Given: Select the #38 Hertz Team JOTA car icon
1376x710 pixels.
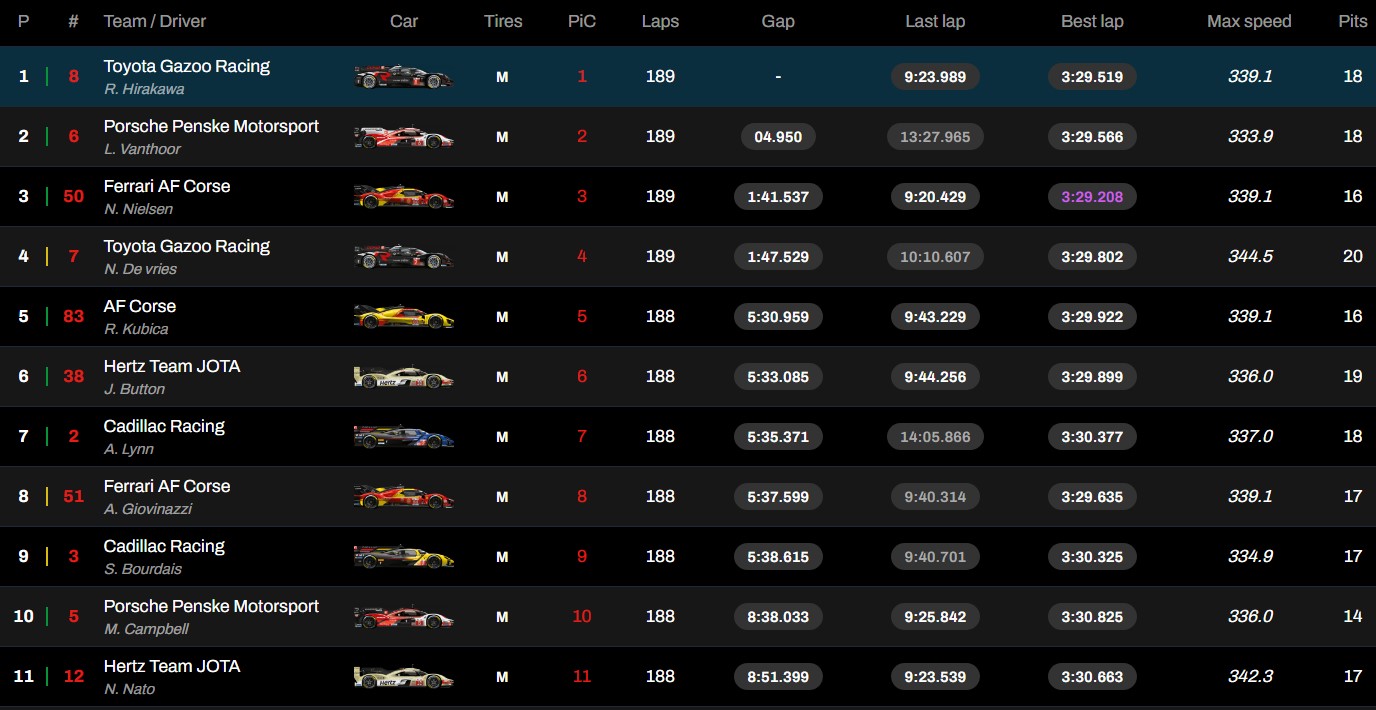Looking at the screenshot, I should click(x=403, y=377).
